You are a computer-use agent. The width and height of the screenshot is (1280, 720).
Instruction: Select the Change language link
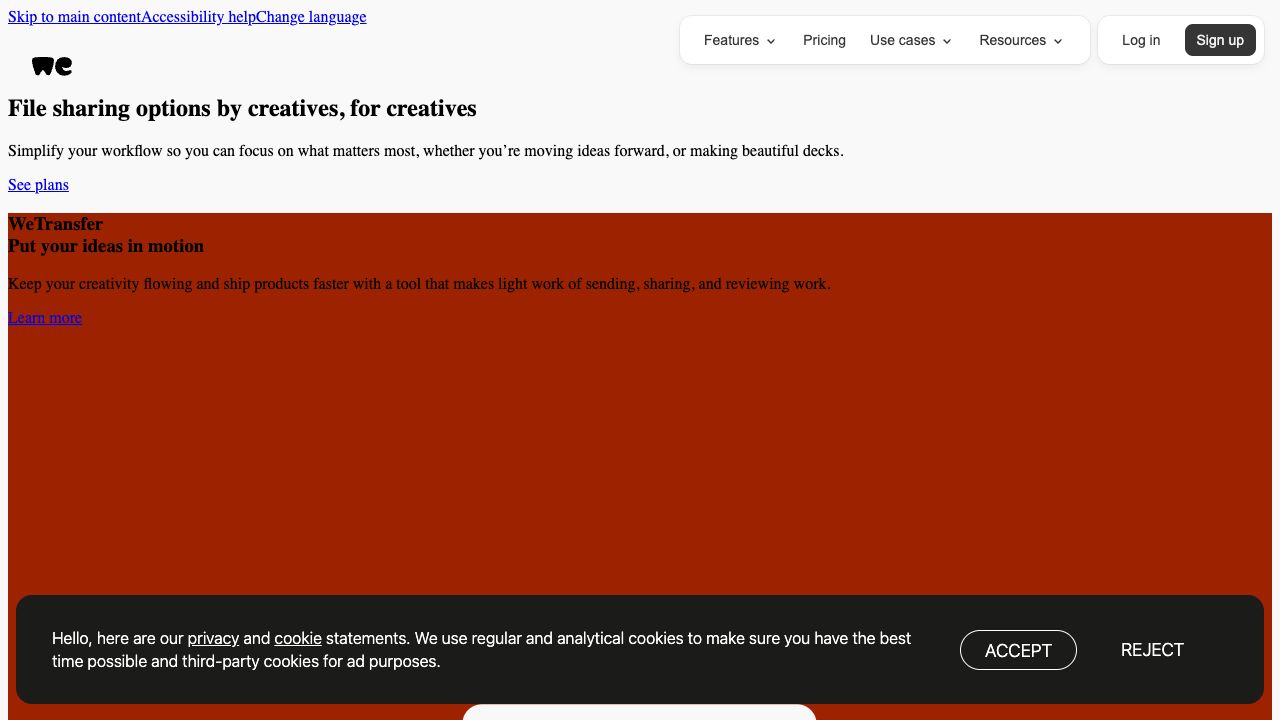311,16
